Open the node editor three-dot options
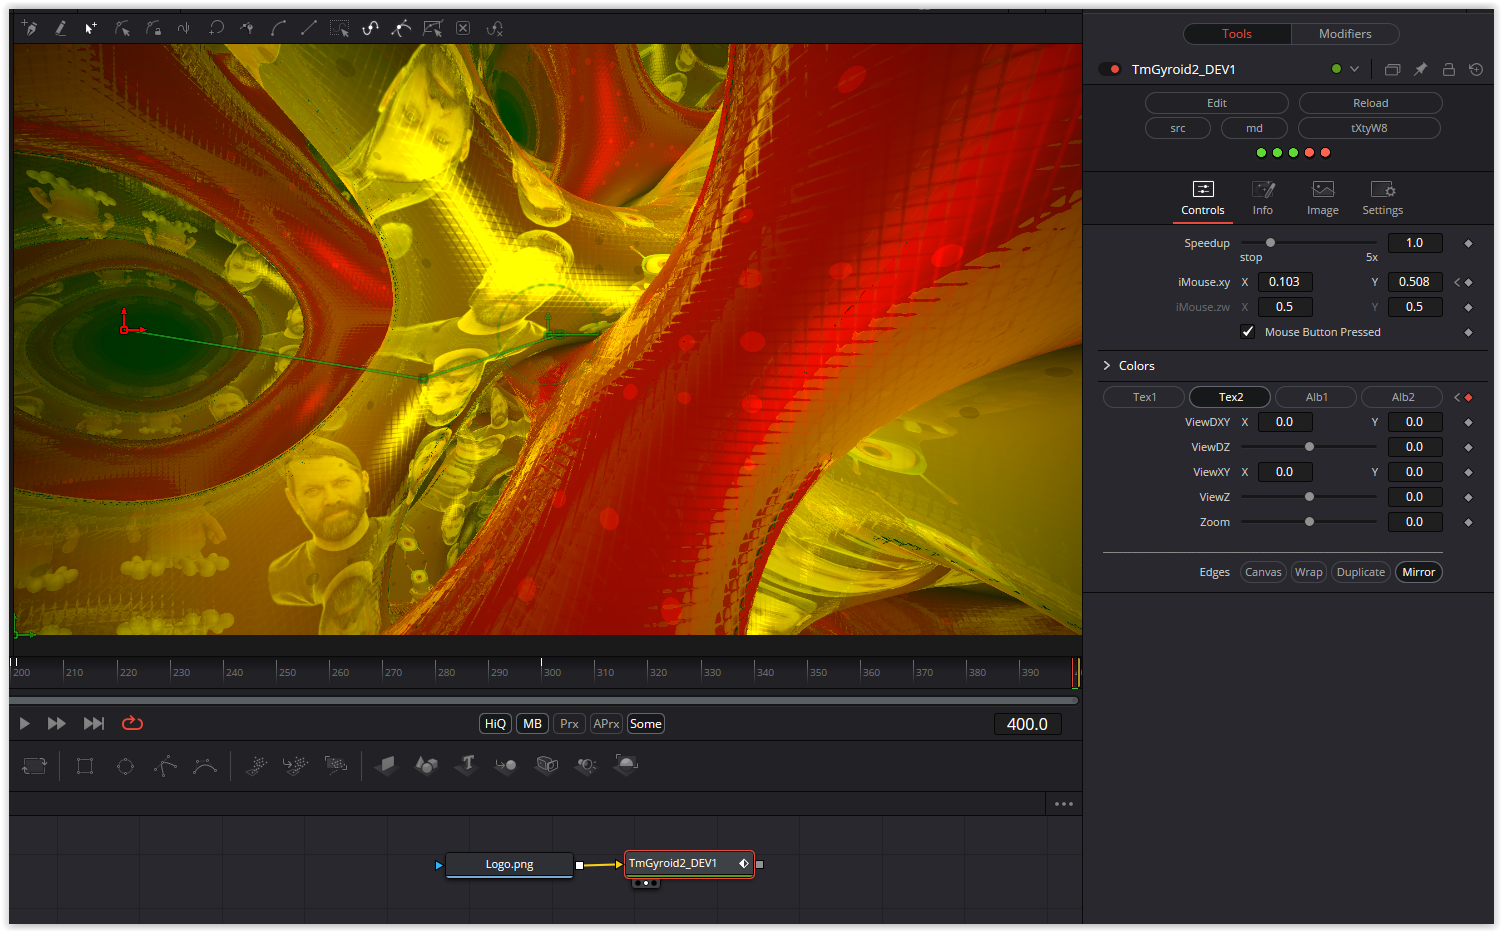 point(1063,804)
